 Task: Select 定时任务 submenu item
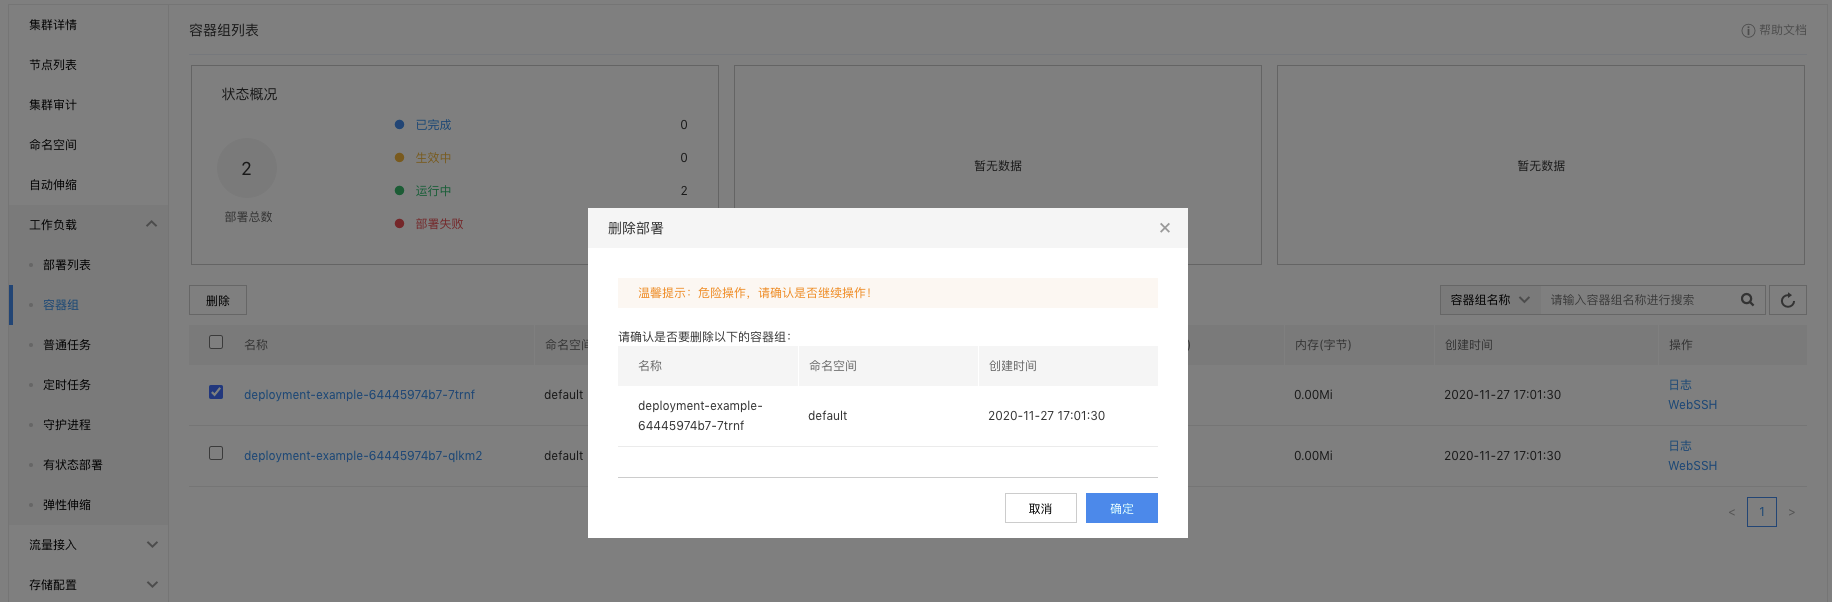(67, 385)
